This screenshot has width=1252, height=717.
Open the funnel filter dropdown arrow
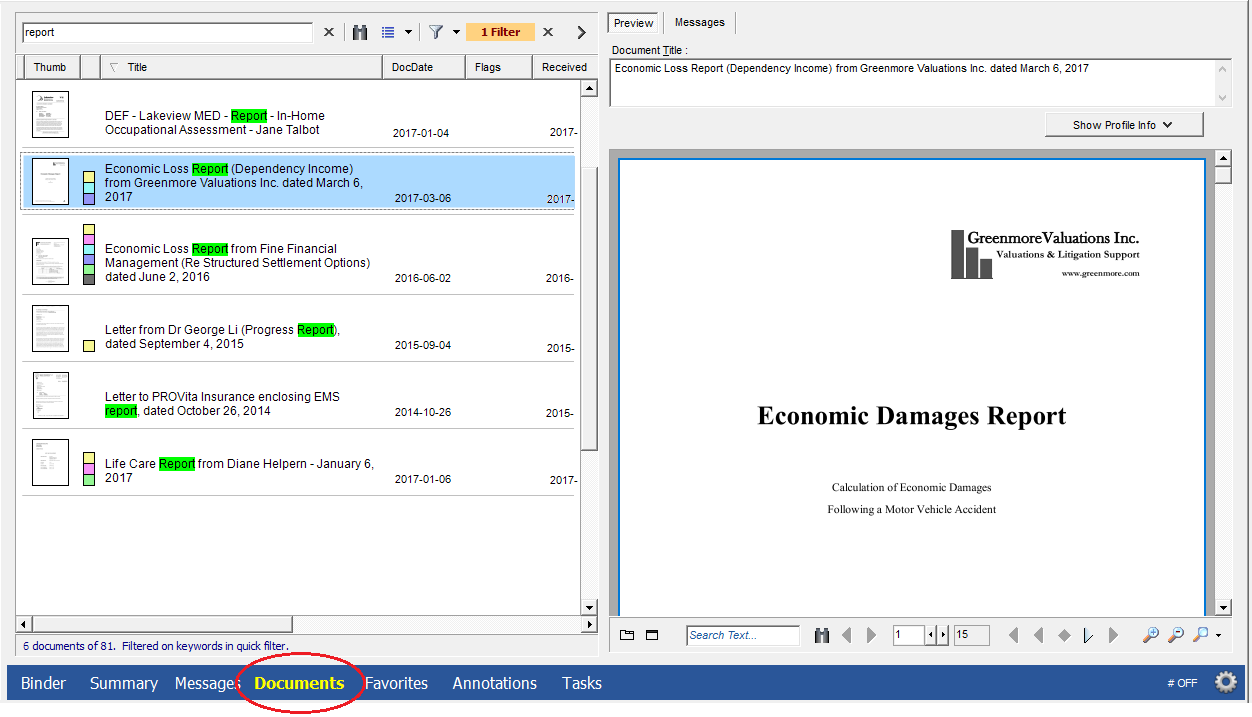(456, 32)
